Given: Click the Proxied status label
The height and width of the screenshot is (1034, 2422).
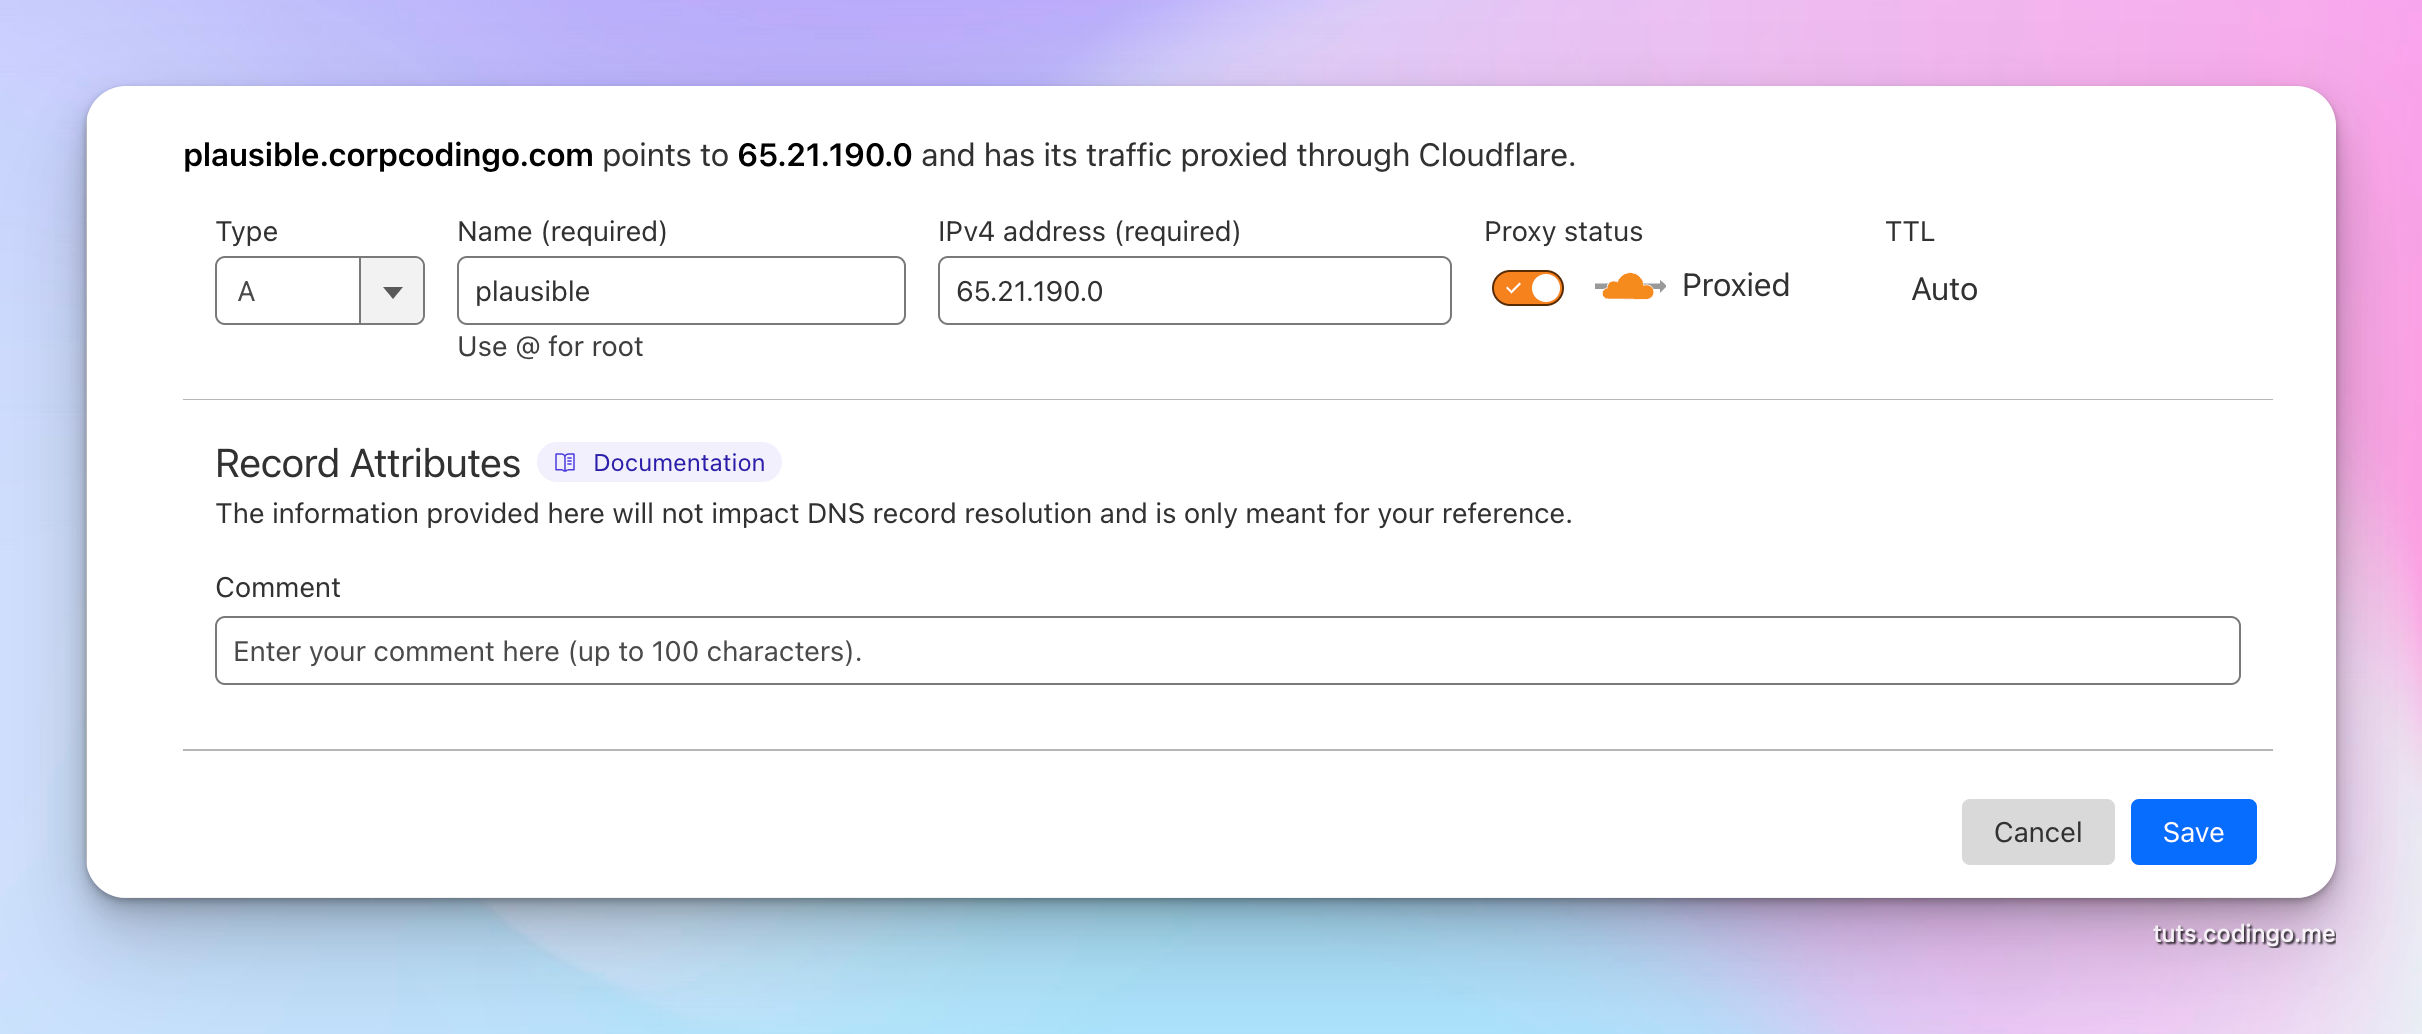Looking at the screenshot, I should (1735, 286).
